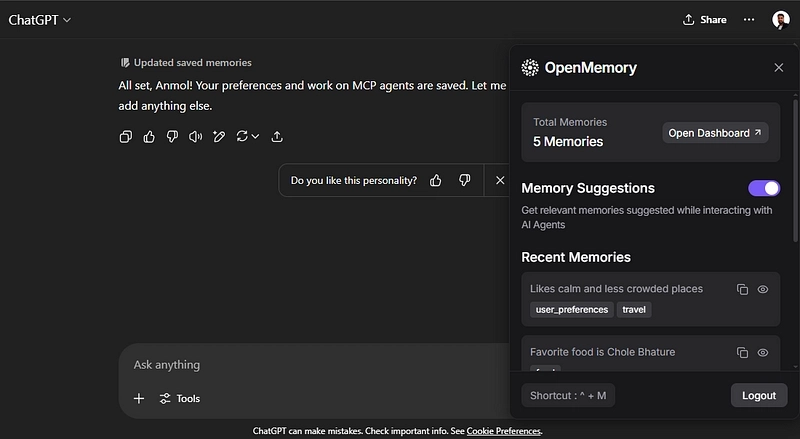800x439 pixels.
Task: Click the Total Memories label
Action: point(570,123)
